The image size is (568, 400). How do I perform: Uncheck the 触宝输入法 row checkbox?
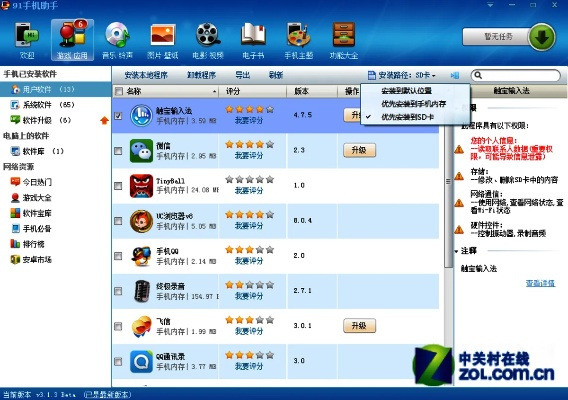click(118, 116)
